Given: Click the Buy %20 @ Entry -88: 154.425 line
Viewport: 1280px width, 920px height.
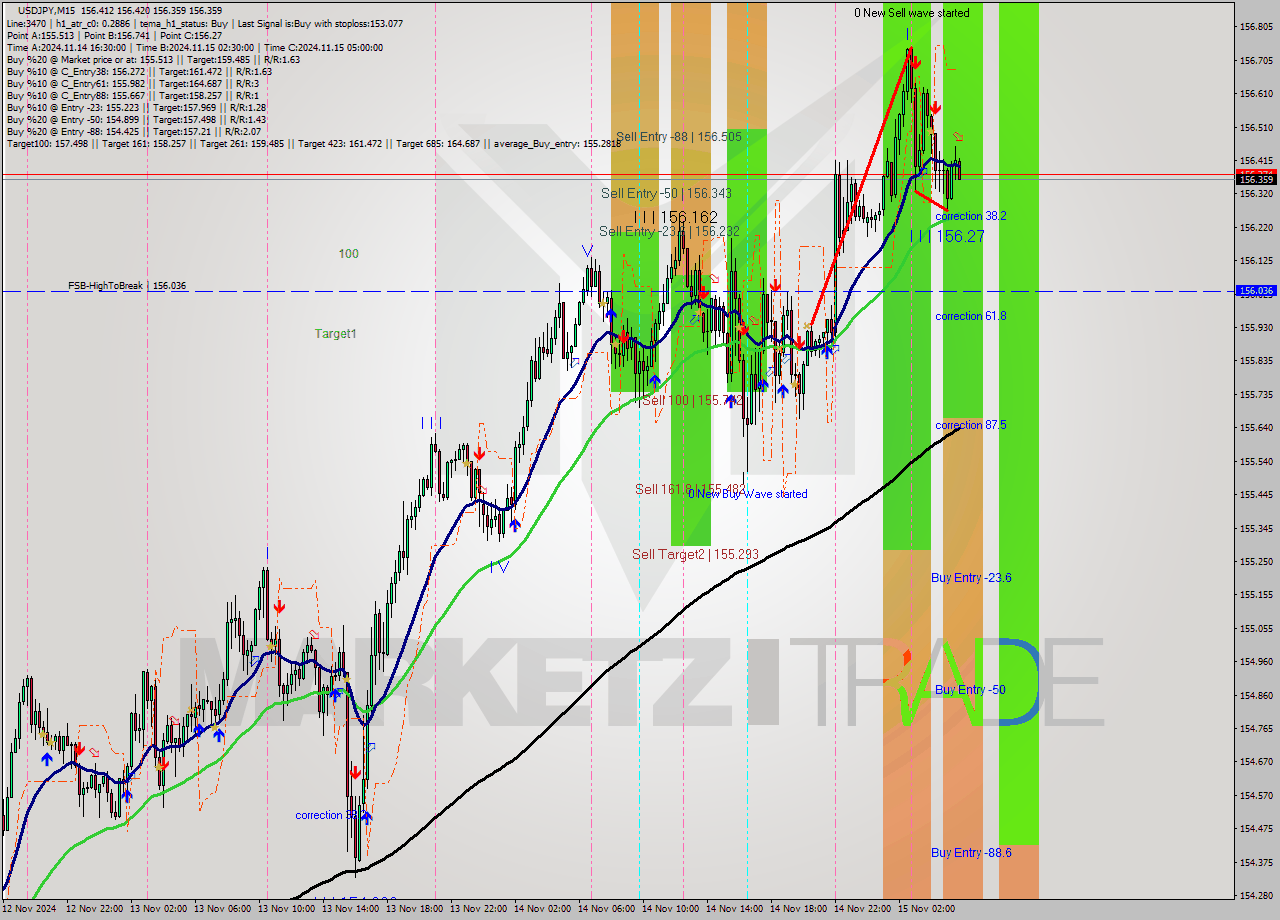Looking at the screenshot, I should (x=134, y=131).
